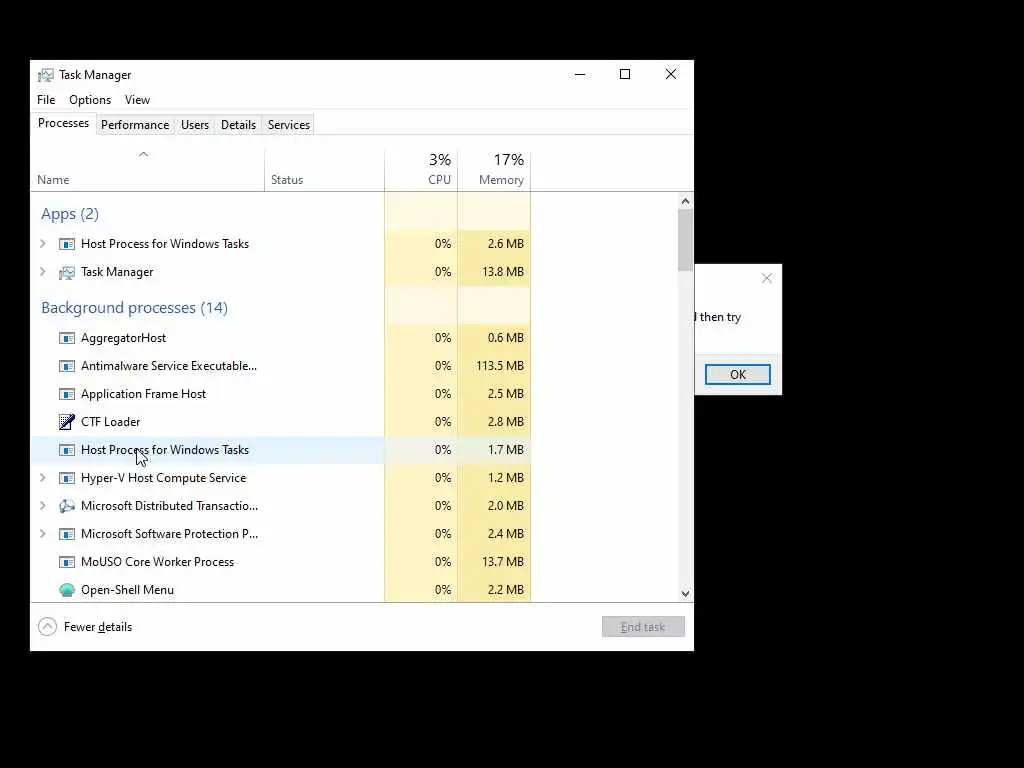
Task: Click the Task Manager title bar icon
Action: [46, 75]
